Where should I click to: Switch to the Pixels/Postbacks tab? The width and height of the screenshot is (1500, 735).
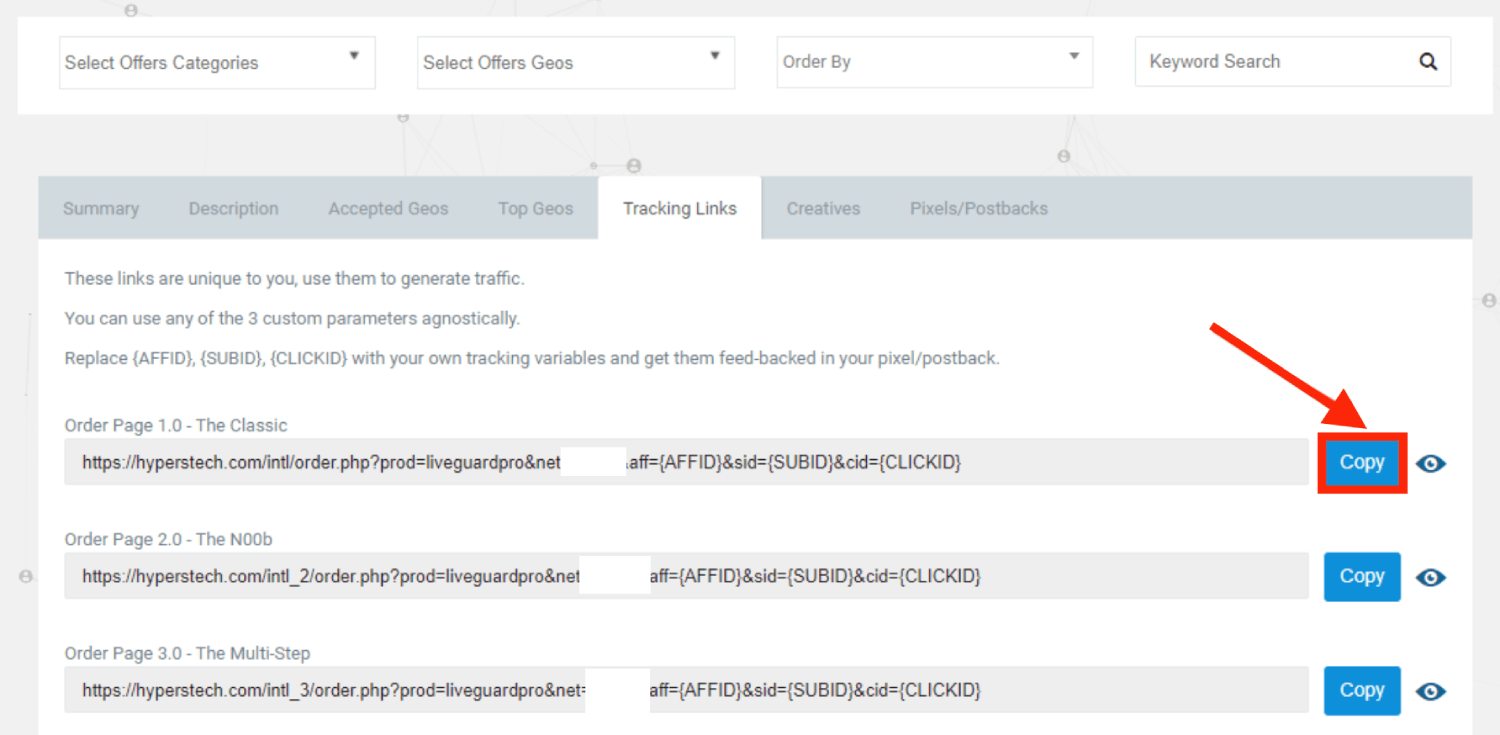pyautogui.click(x=979, y=208)
